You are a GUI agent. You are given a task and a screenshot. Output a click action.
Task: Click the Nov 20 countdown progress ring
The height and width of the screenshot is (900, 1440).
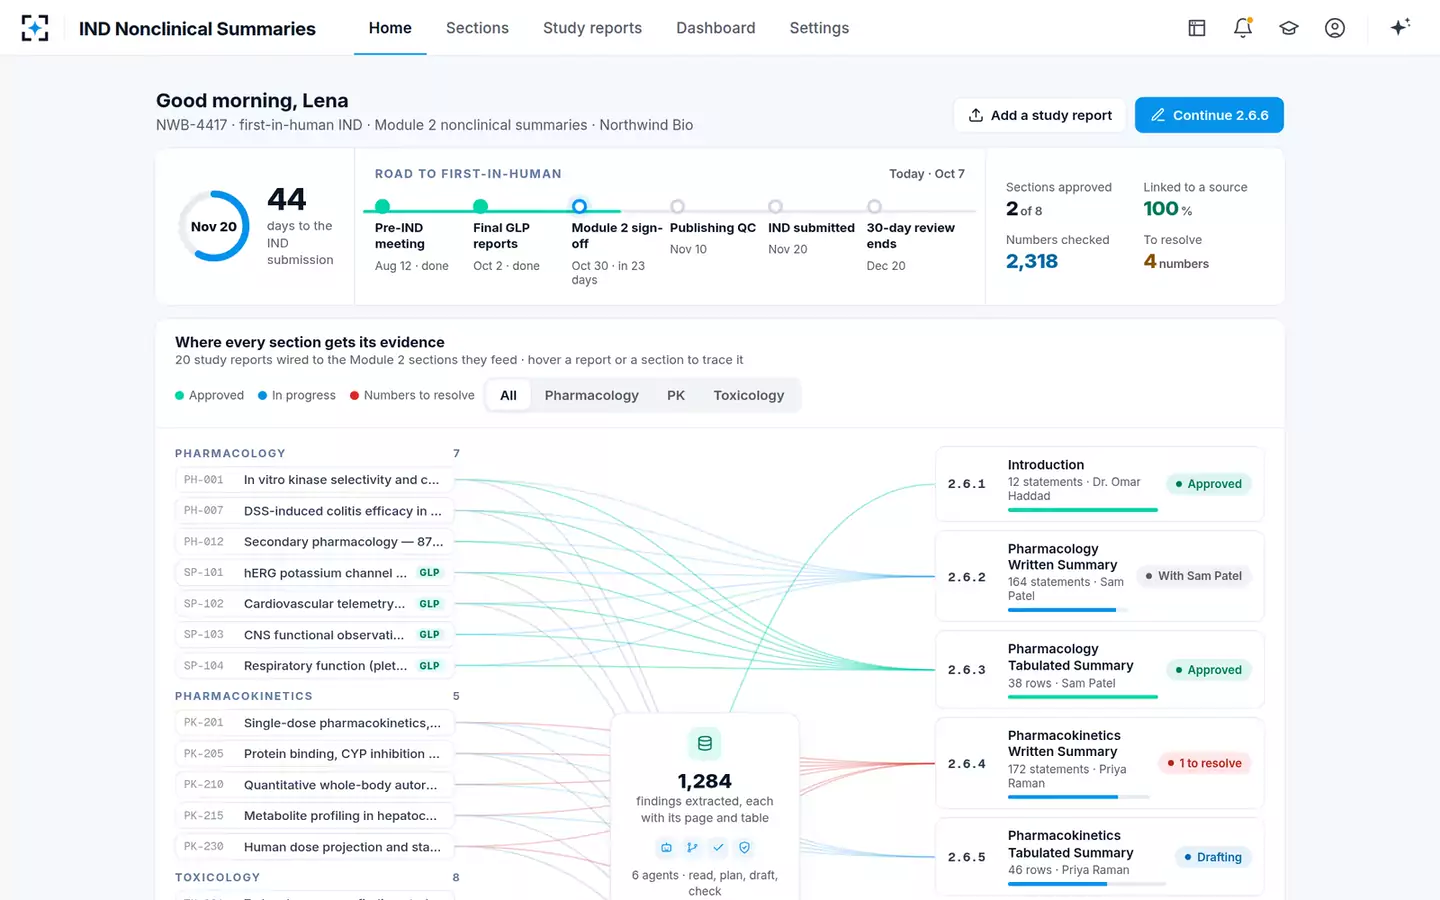coord(214,226)
